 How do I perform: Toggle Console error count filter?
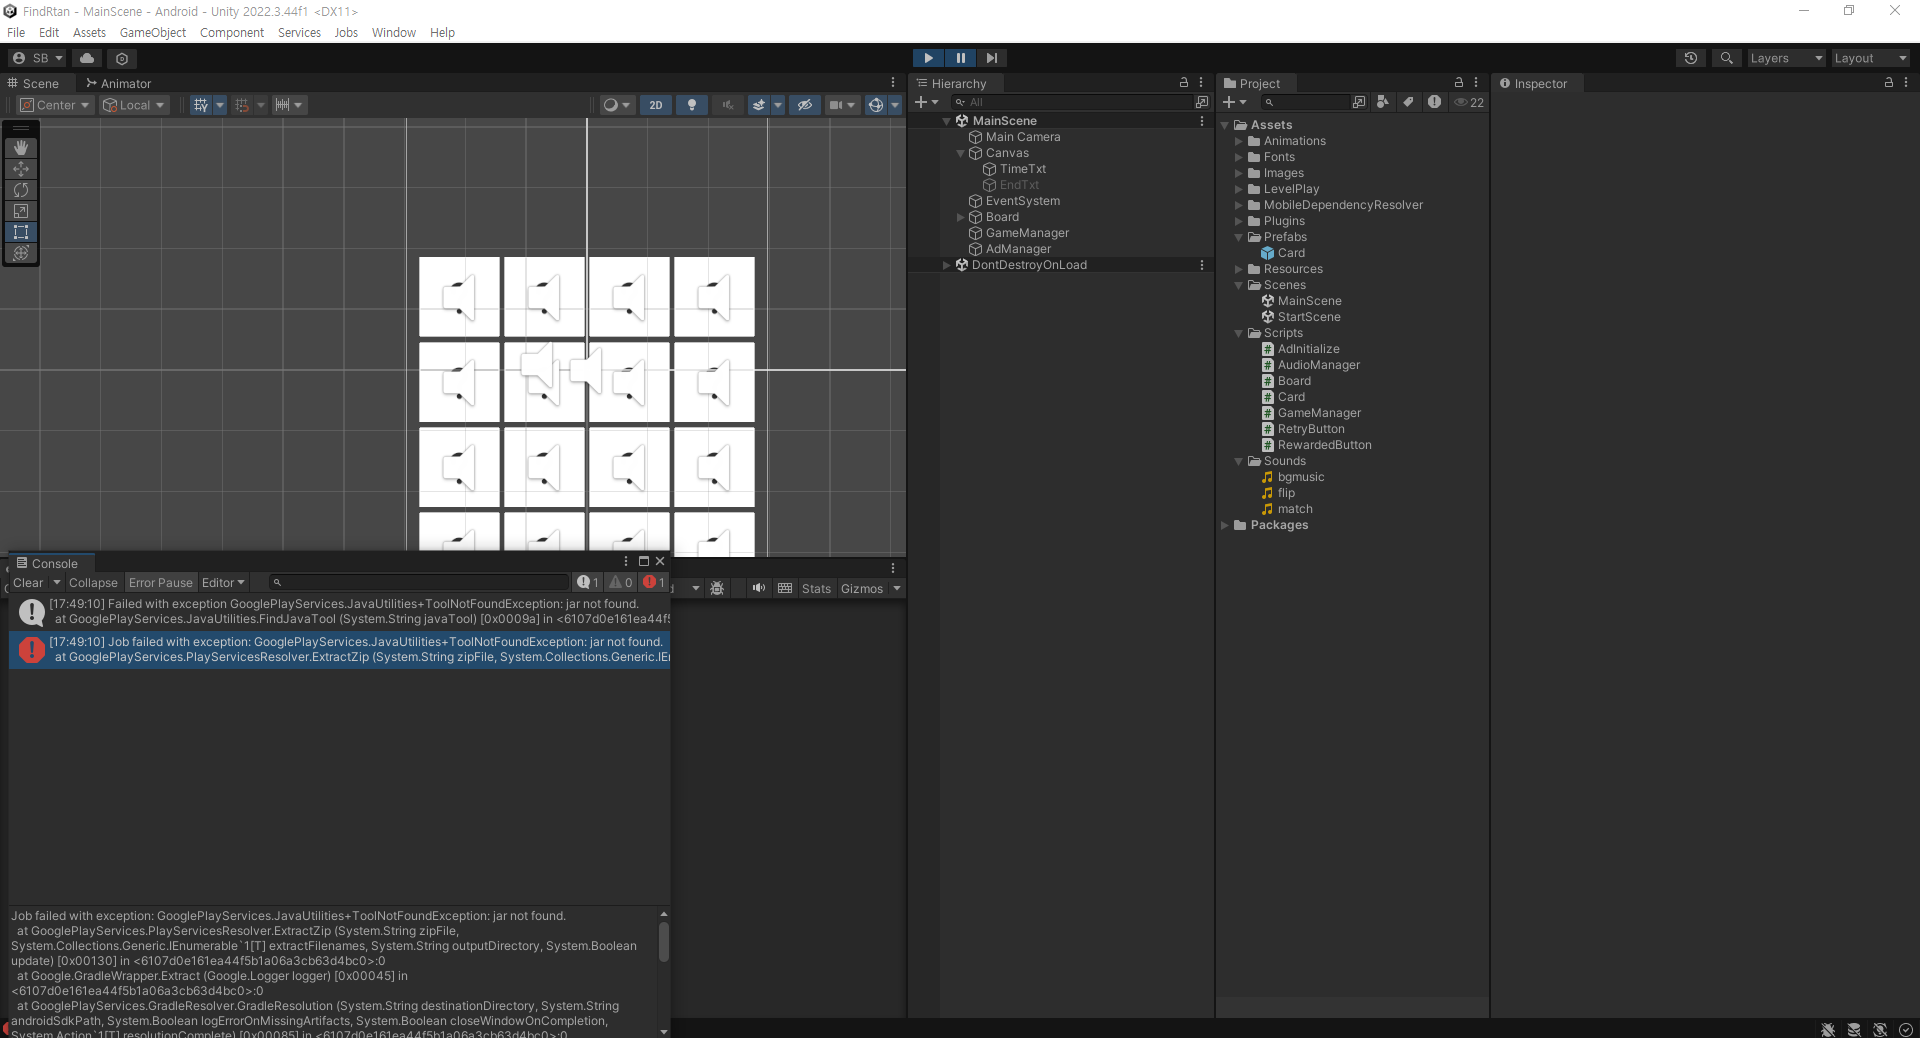click(x=654, y=582)
